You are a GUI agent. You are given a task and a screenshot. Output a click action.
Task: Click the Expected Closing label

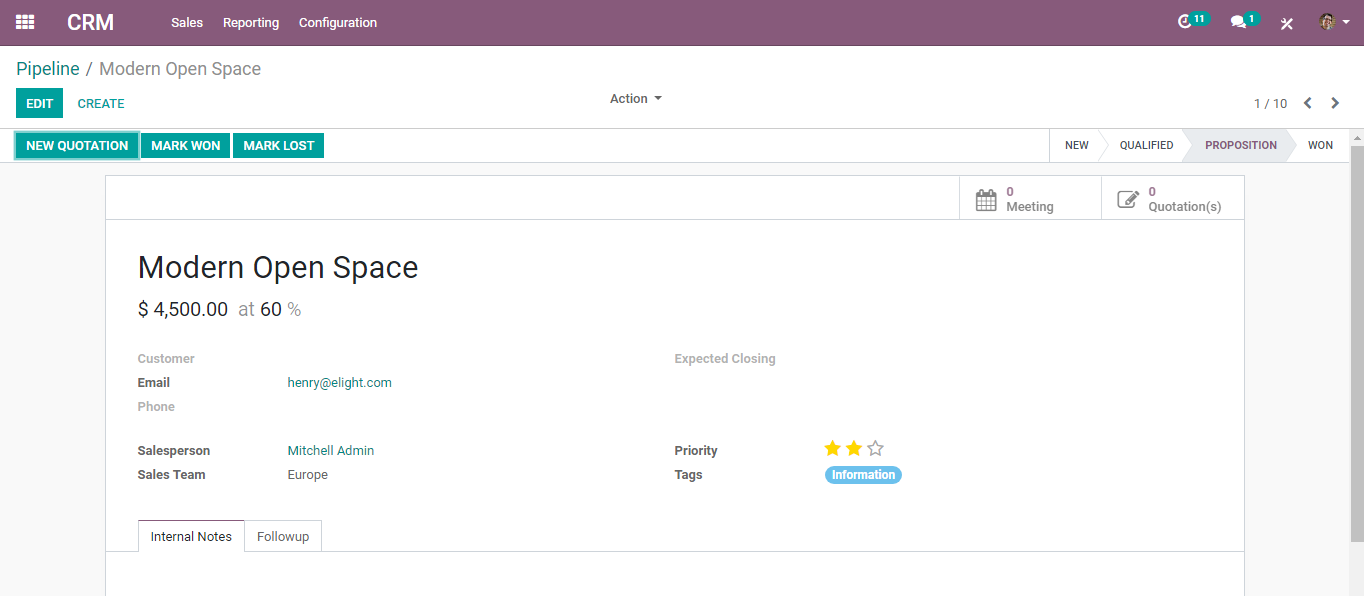725,358
